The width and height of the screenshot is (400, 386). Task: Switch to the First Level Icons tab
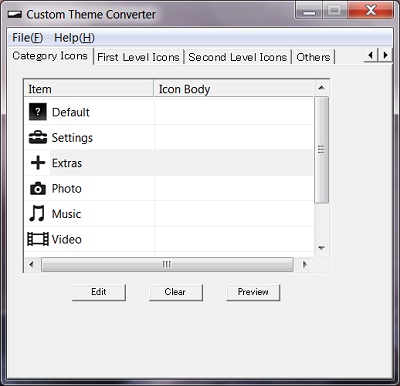138,57
